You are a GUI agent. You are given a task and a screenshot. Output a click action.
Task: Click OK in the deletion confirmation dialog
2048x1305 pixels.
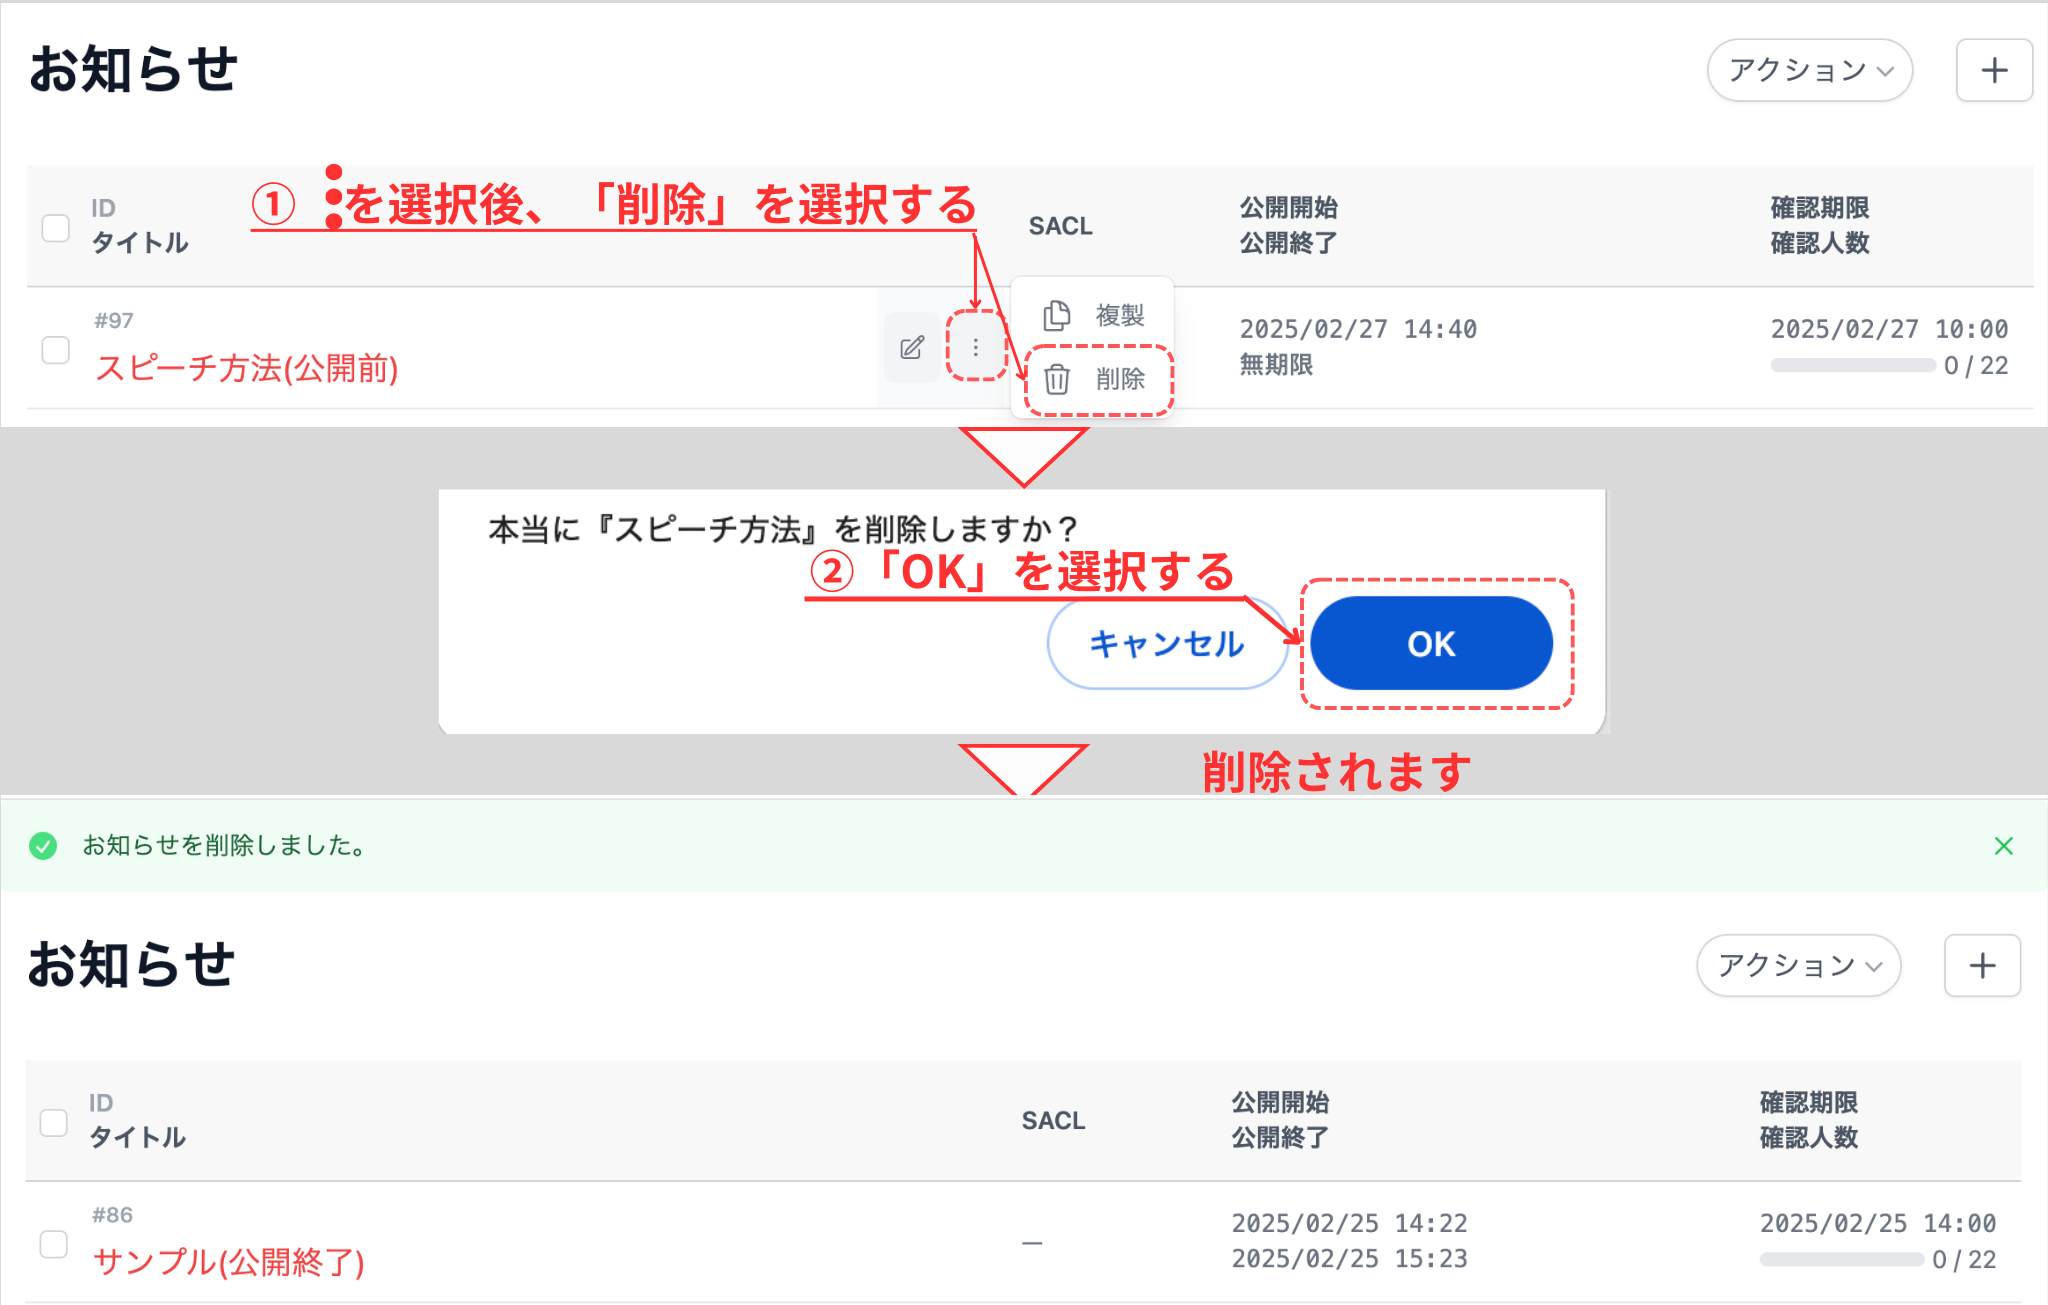1431,644
